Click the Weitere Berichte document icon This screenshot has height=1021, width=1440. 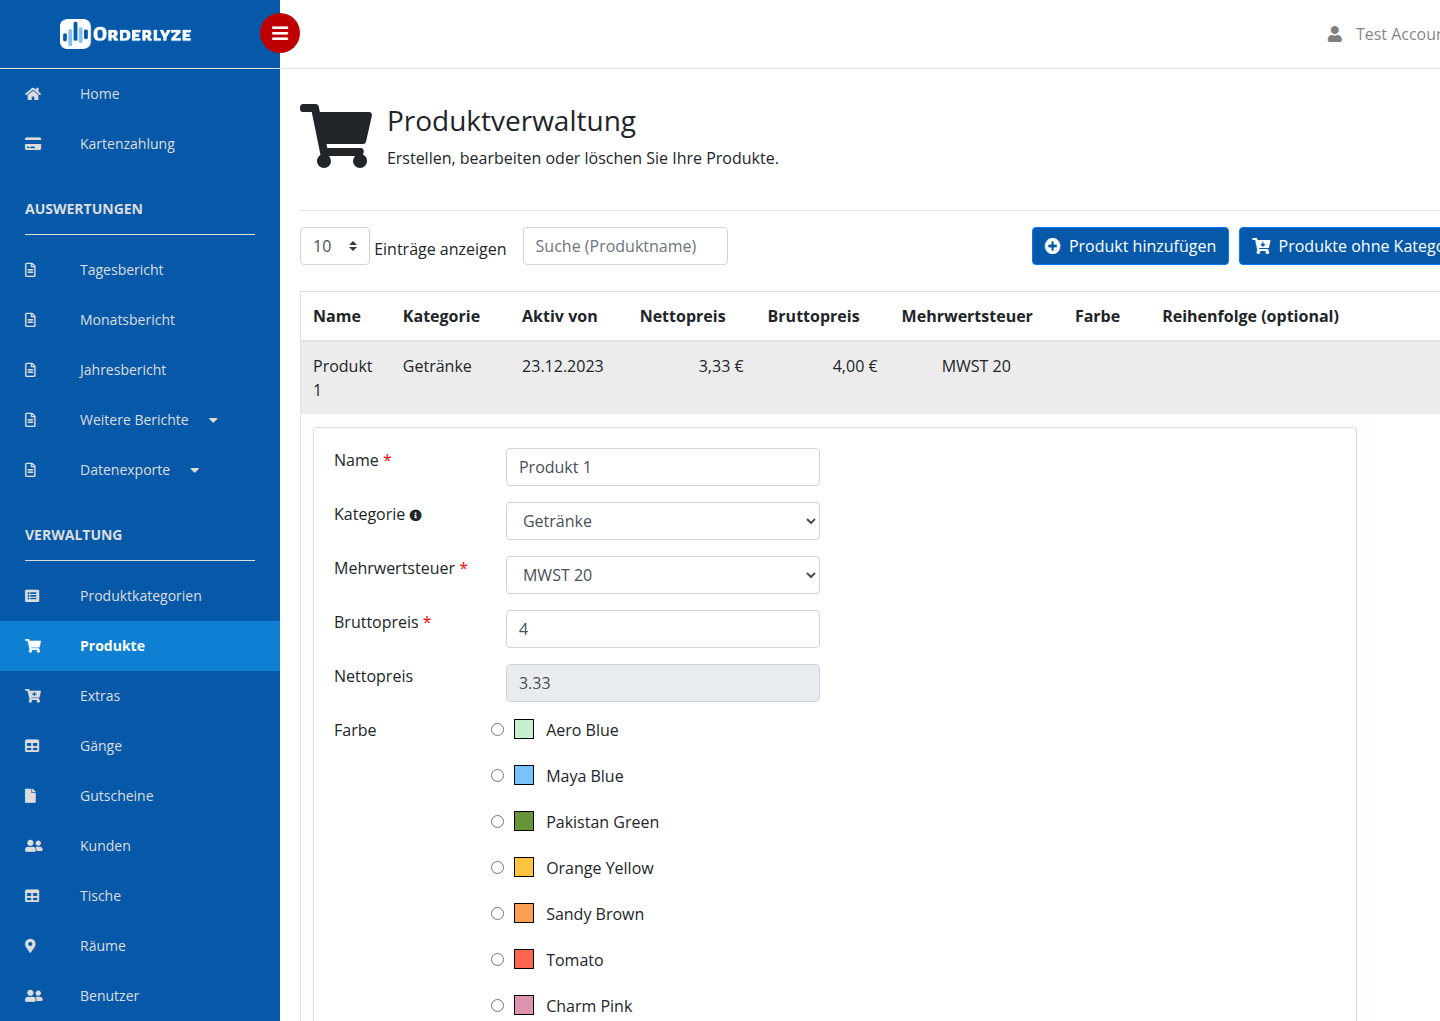(x=31, y=420)
